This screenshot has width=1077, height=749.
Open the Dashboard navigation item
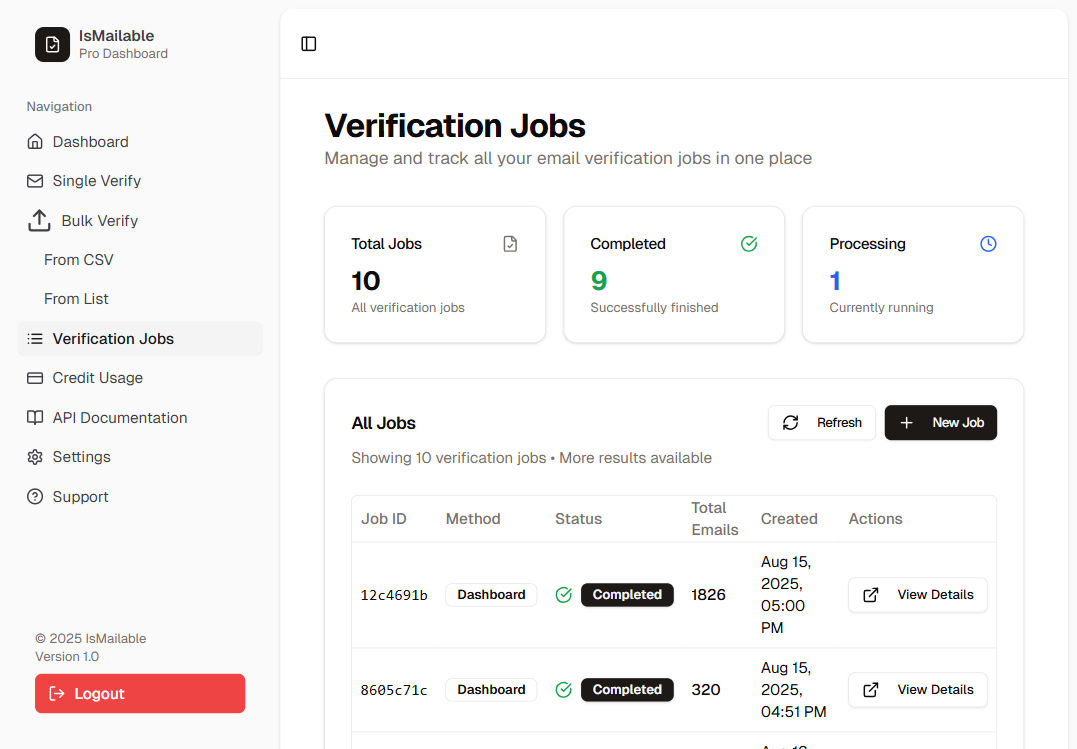90,142
